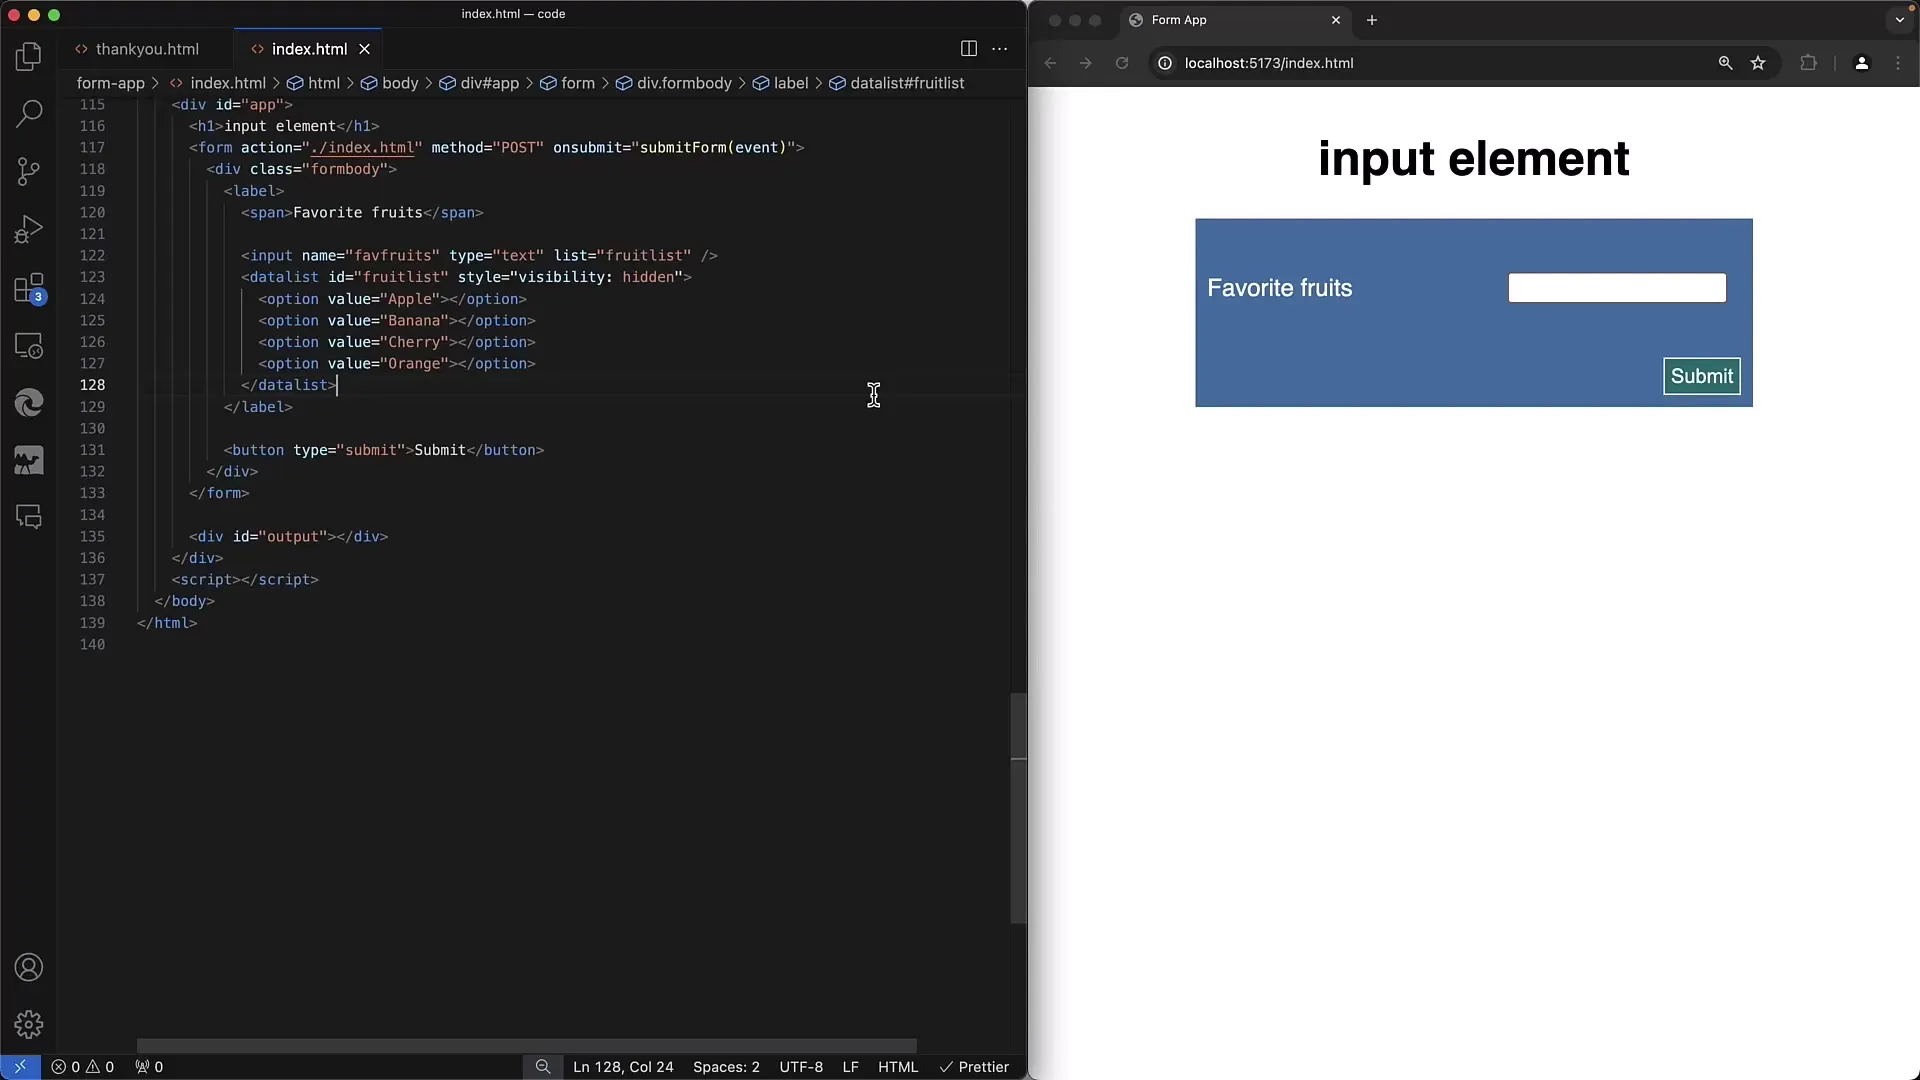This screenshot has width=1920, height=1080.
Task: Close the index.html editor tab
Action: pos(365,49)
